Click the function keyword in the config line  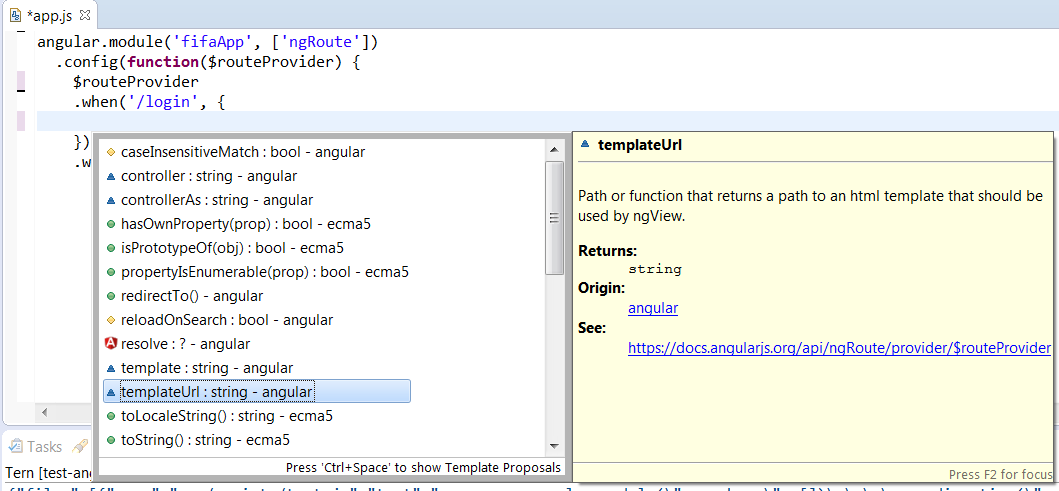click(x=163, y=63)
